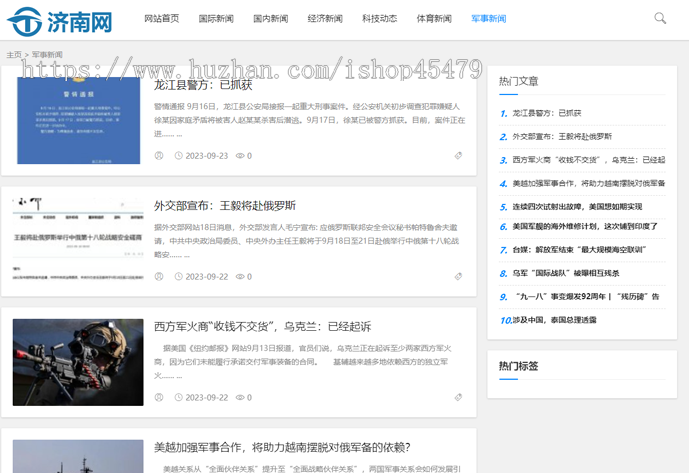Click the 王毅 article document thumbnail
The height and width of the screenshot is (473, 689).
coord(78,241)
